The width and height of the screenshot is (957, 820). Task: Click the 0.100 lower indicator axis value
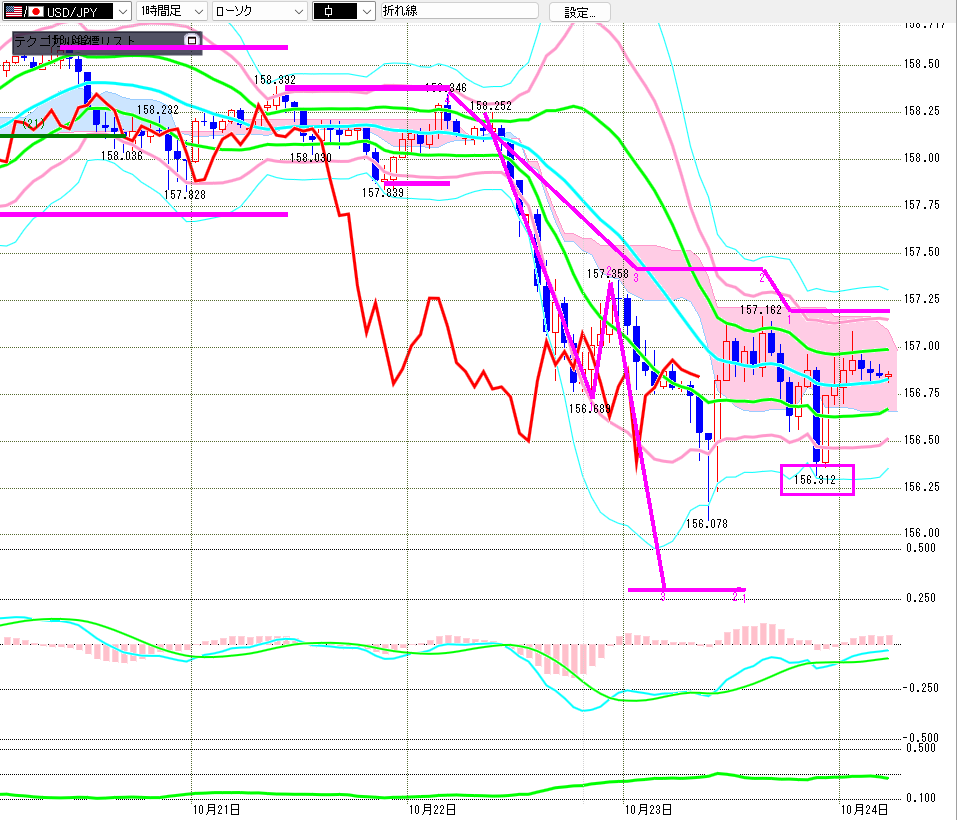921,798
